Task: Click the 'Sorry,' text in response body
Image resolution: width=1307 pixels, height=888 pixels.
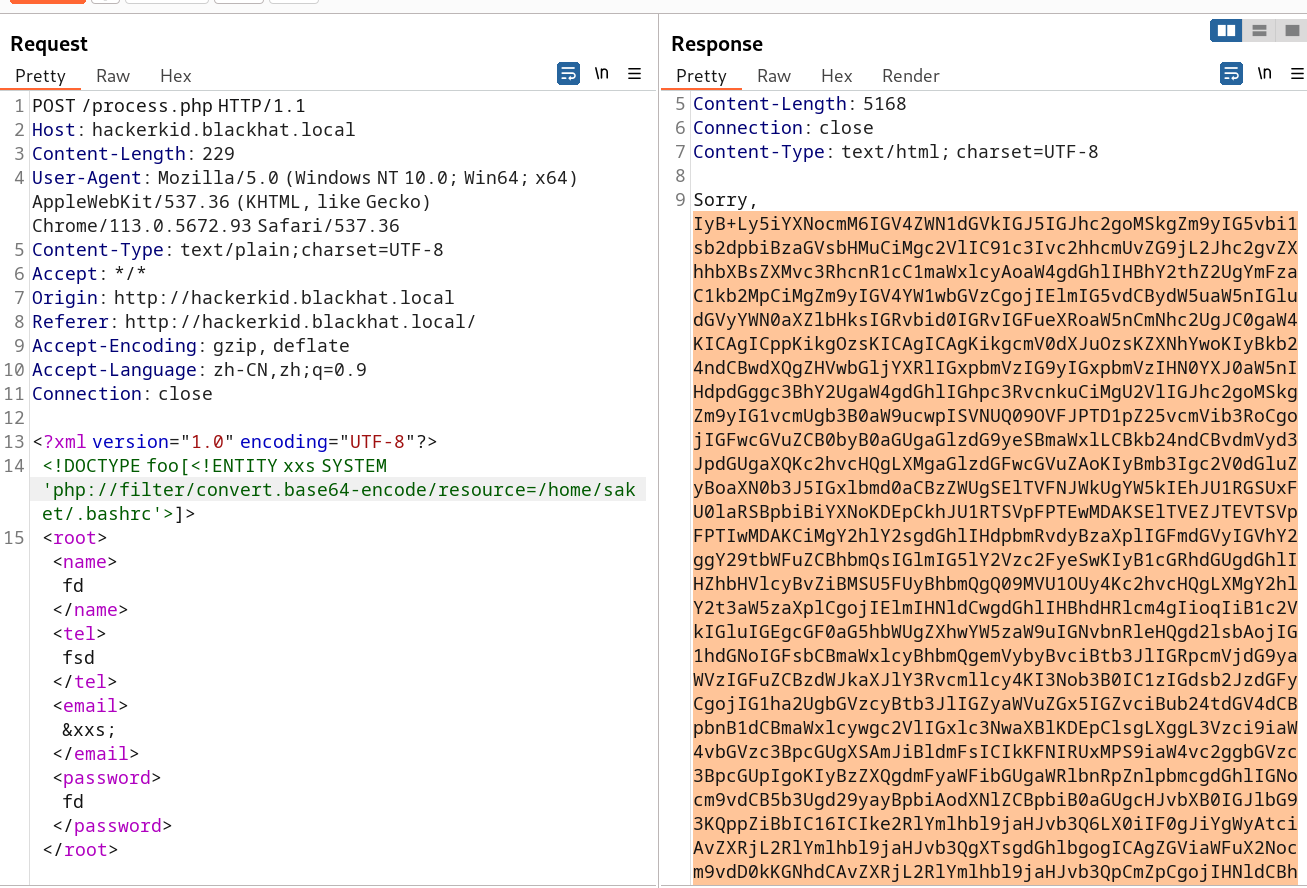Action: [725, 200]
